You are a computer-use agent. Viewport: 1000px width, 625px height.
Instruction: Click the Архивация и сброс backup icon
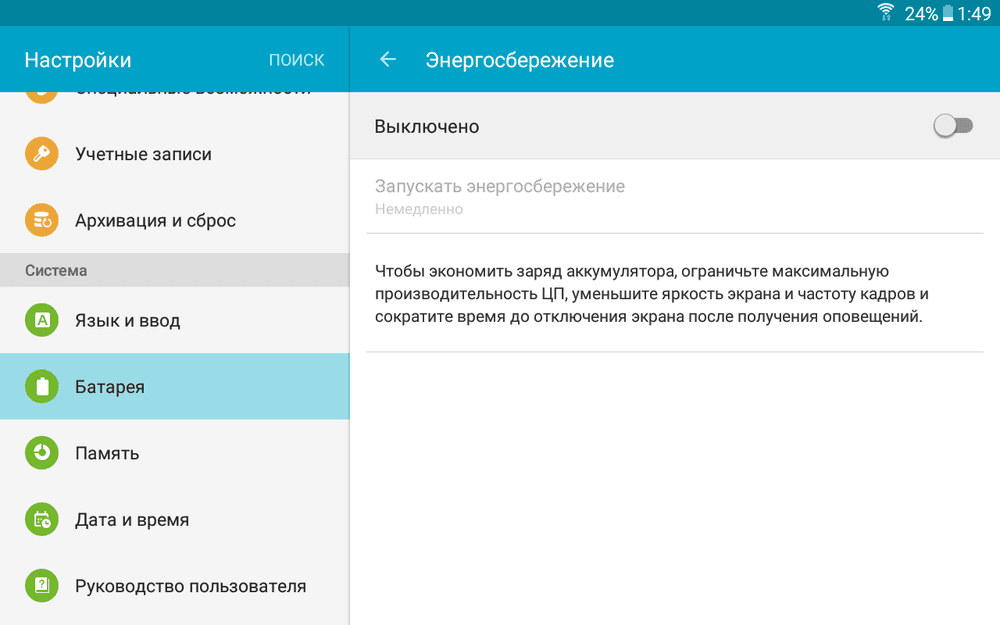[41, 220]
